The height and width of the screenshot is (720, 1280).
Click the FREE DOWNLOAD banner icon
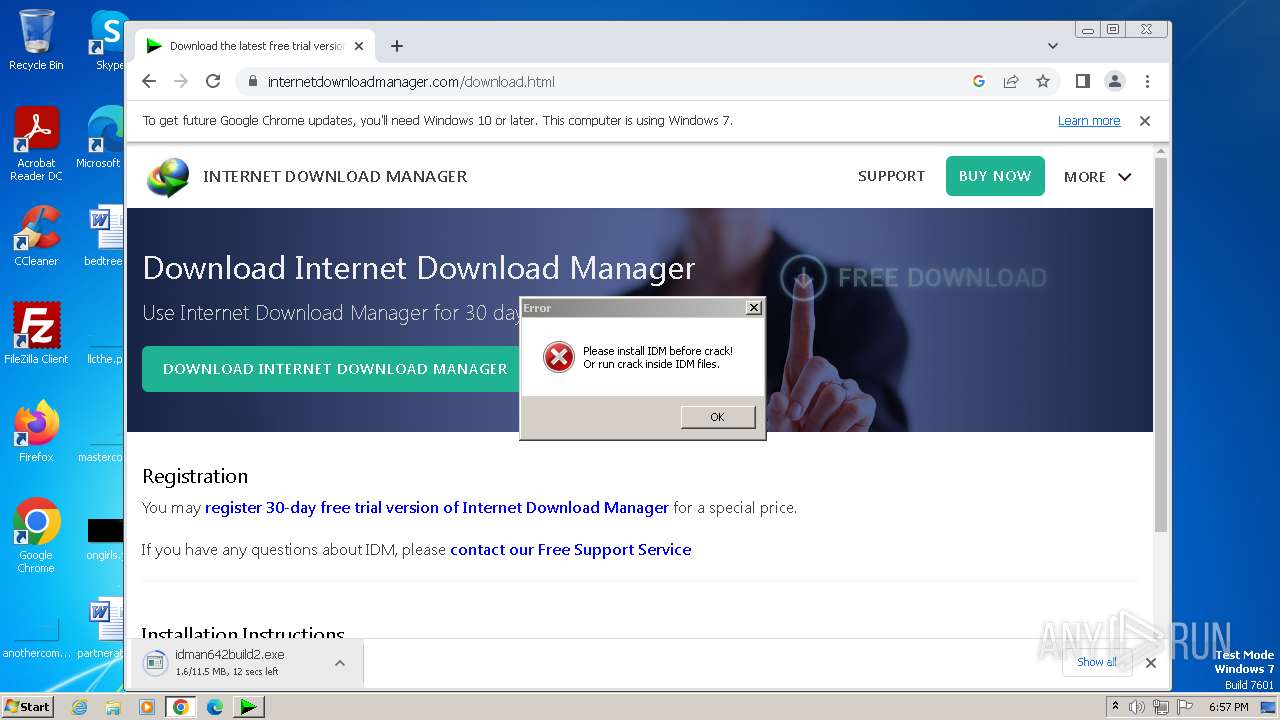803,278
